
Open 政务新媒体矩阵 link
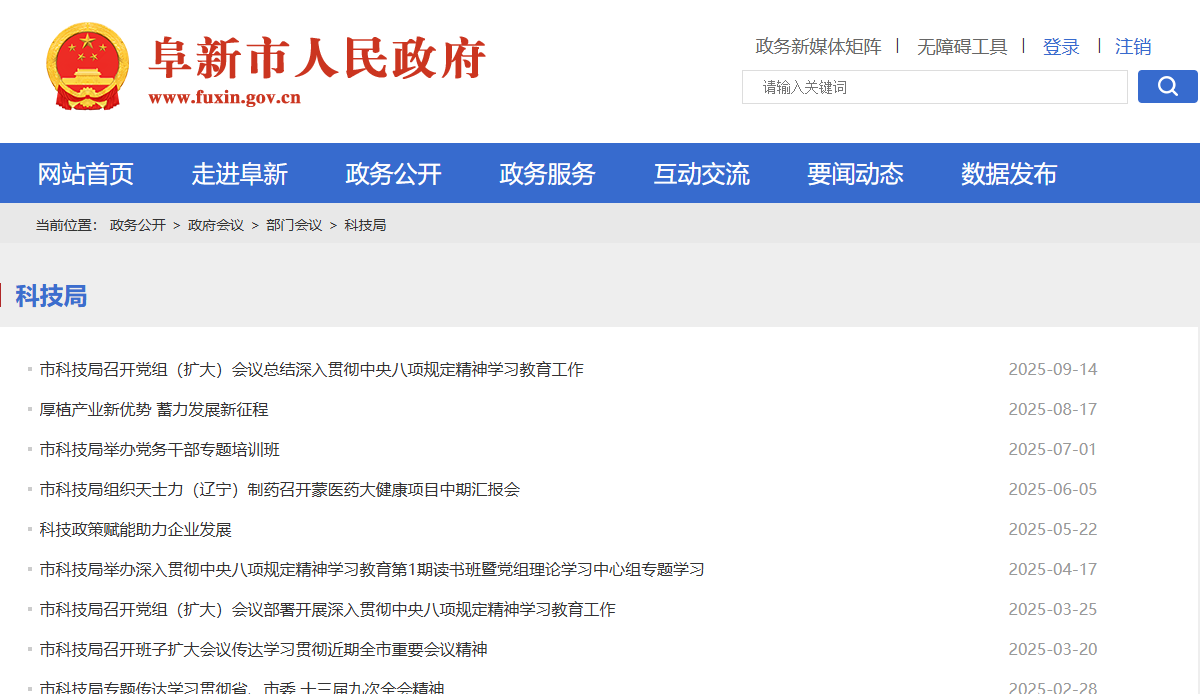(818, 47)
